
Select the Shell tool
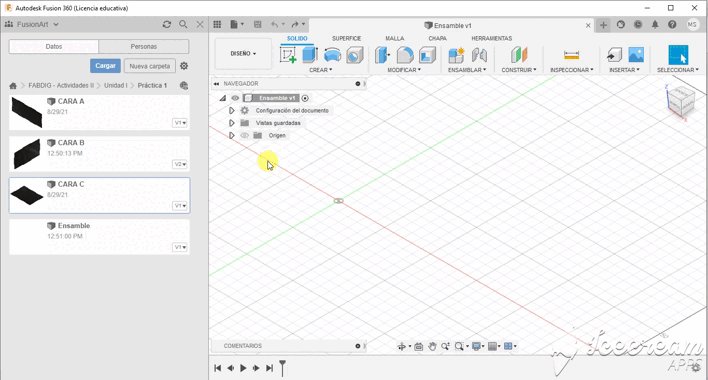tap(427, 55)
